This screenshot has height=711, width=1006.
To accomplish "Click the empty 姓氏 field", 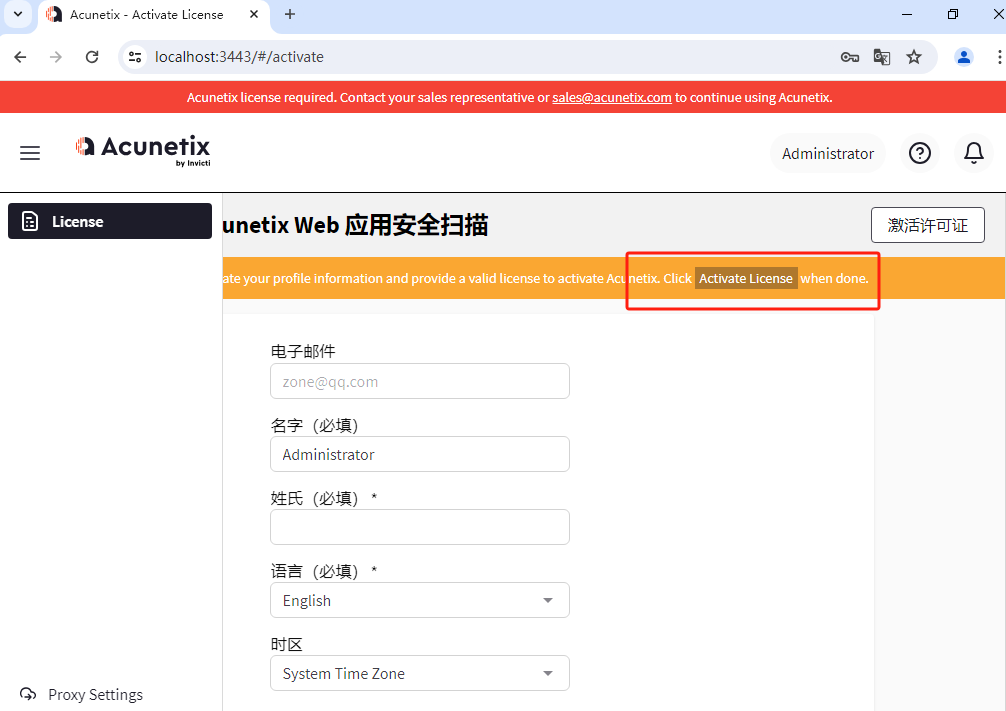I will (x=420, y=527).
